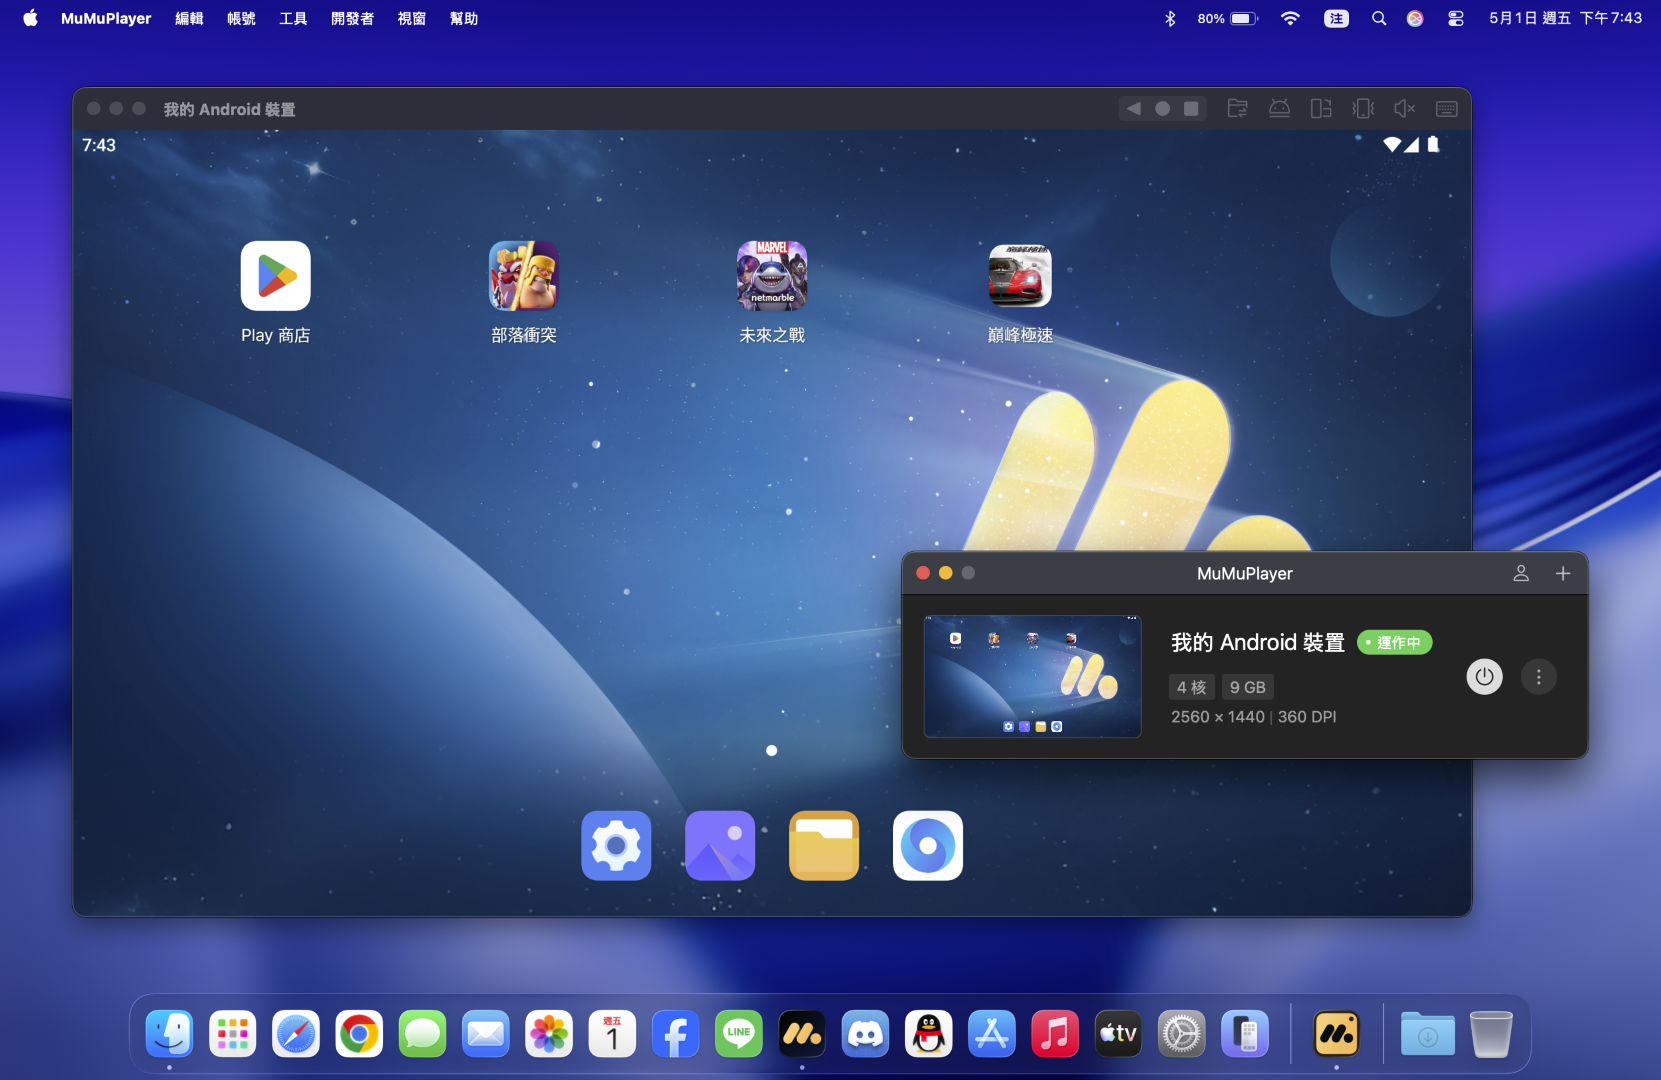Open the 開發者 menu

[352, 18]
